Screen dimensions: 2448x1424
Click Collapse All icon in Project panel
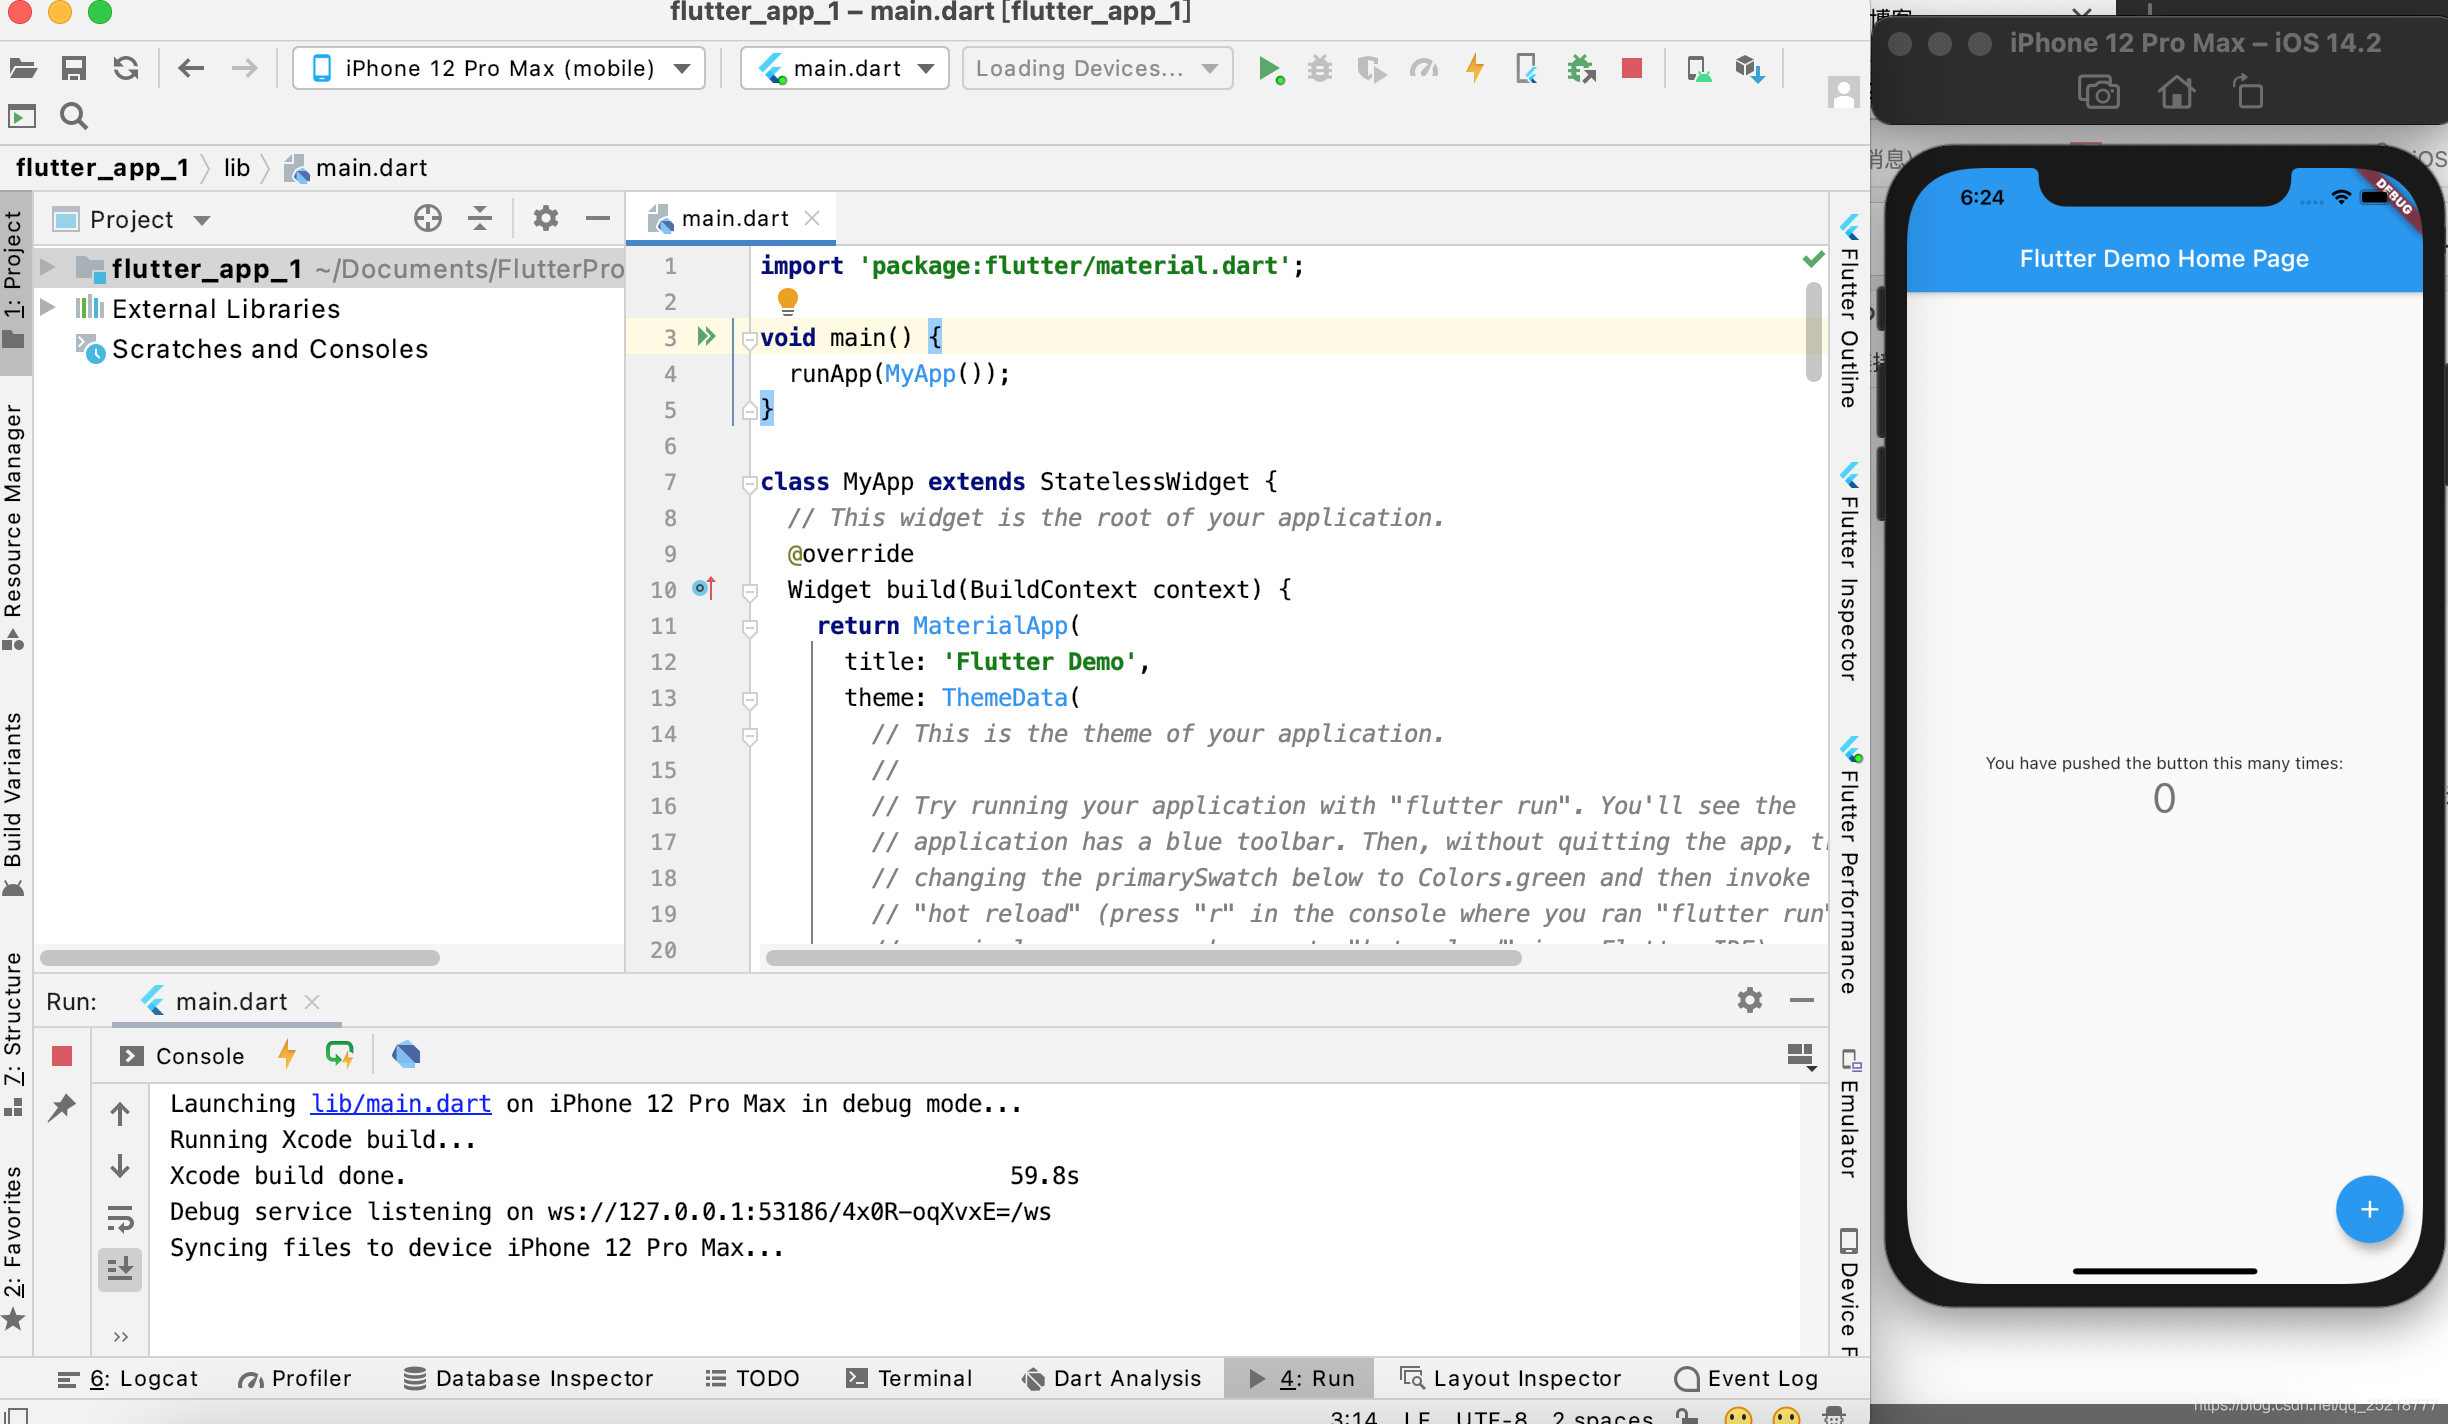480,218
